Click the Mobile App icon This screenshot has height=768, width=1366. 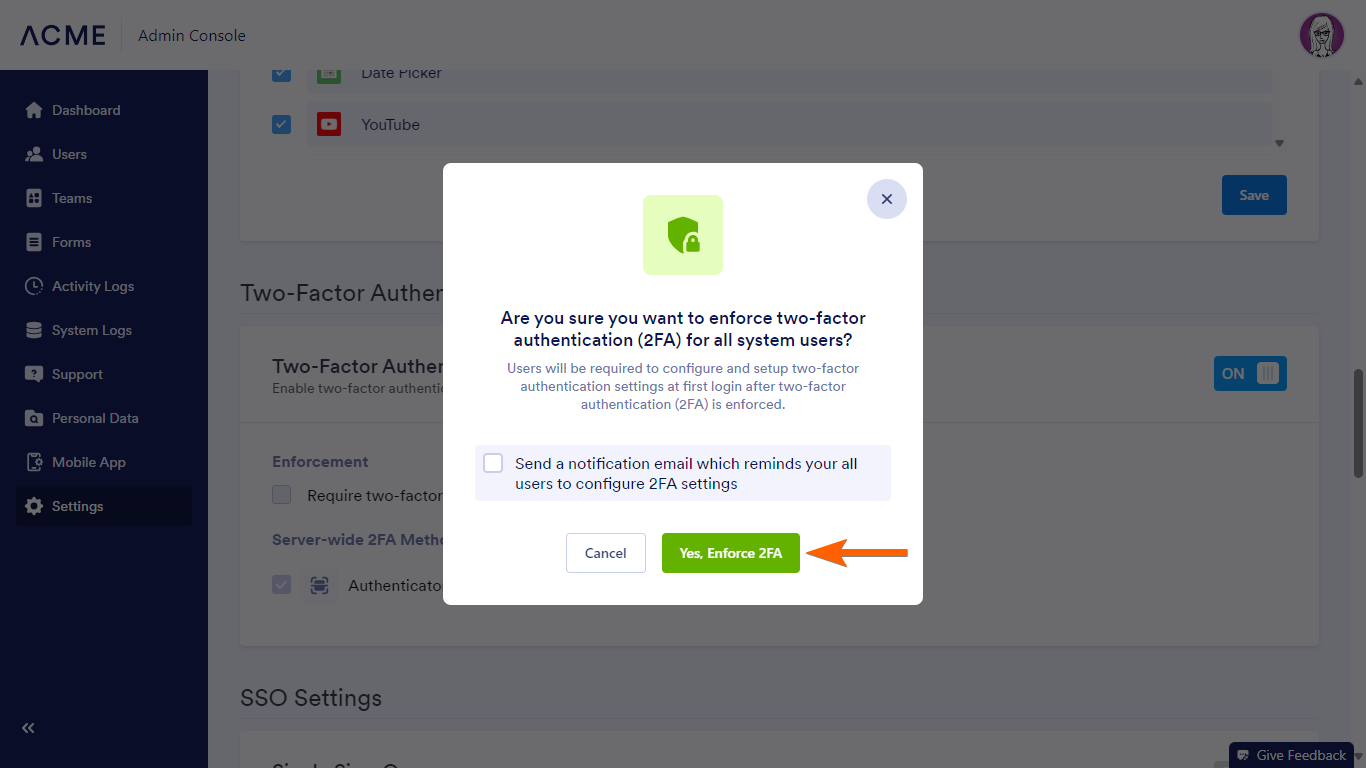pos(34,462)
